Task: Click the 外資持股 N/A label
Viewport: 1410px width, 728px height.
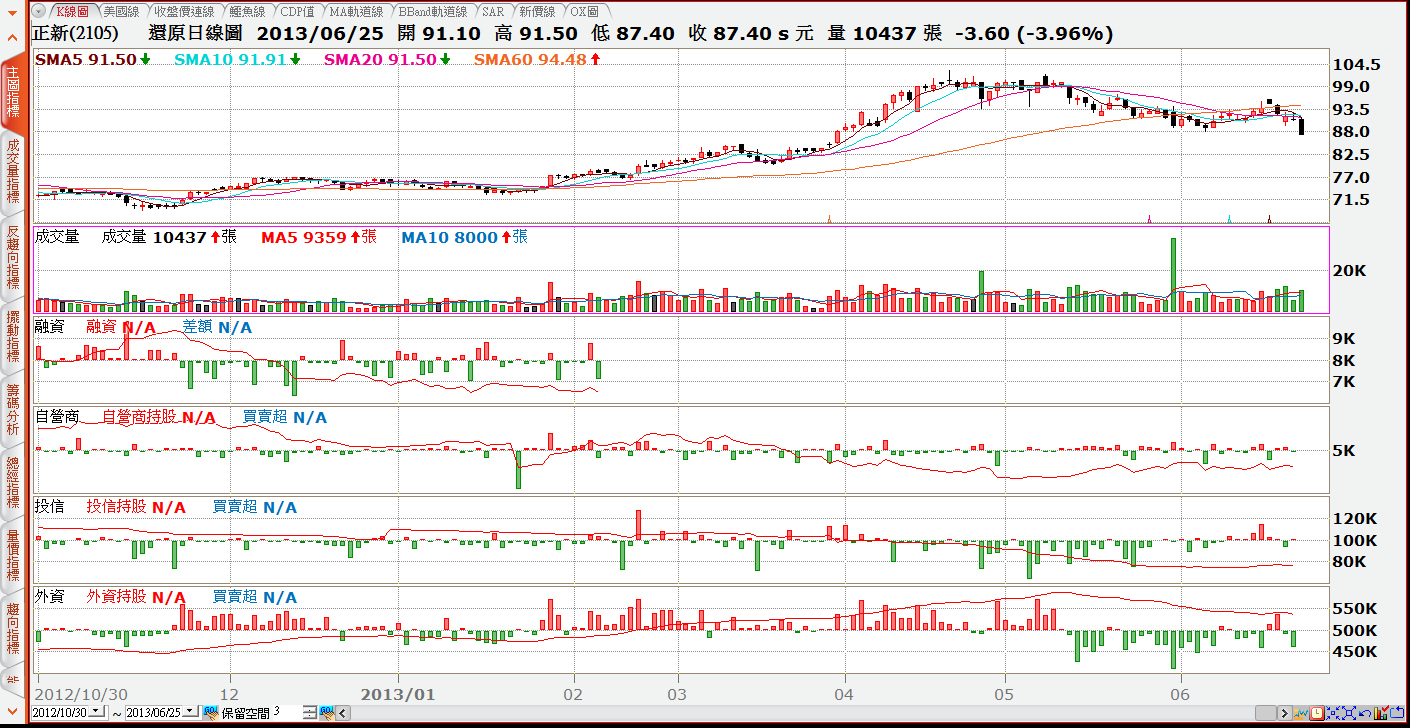Action: [136, 597]
